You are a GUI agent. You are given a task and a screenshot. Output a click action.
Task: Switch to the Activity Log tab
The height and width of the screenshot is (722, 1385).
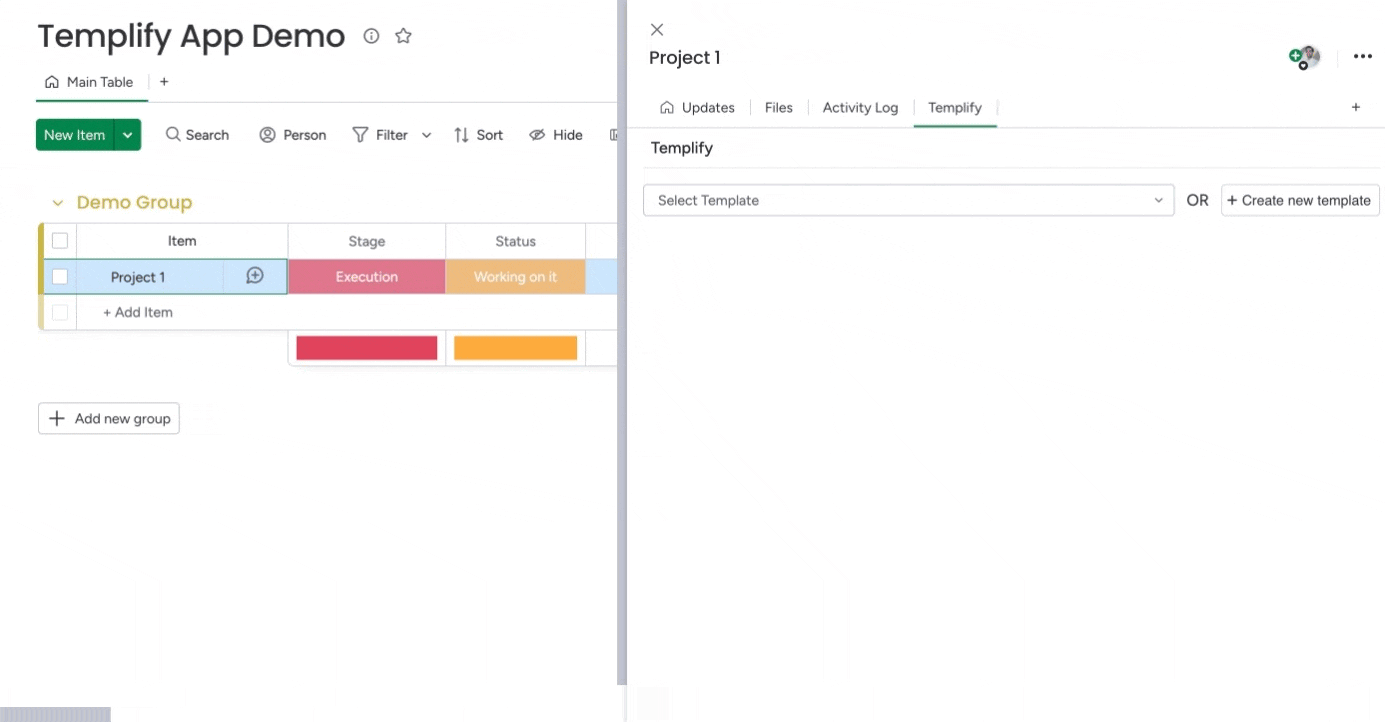tap(859, 107)
